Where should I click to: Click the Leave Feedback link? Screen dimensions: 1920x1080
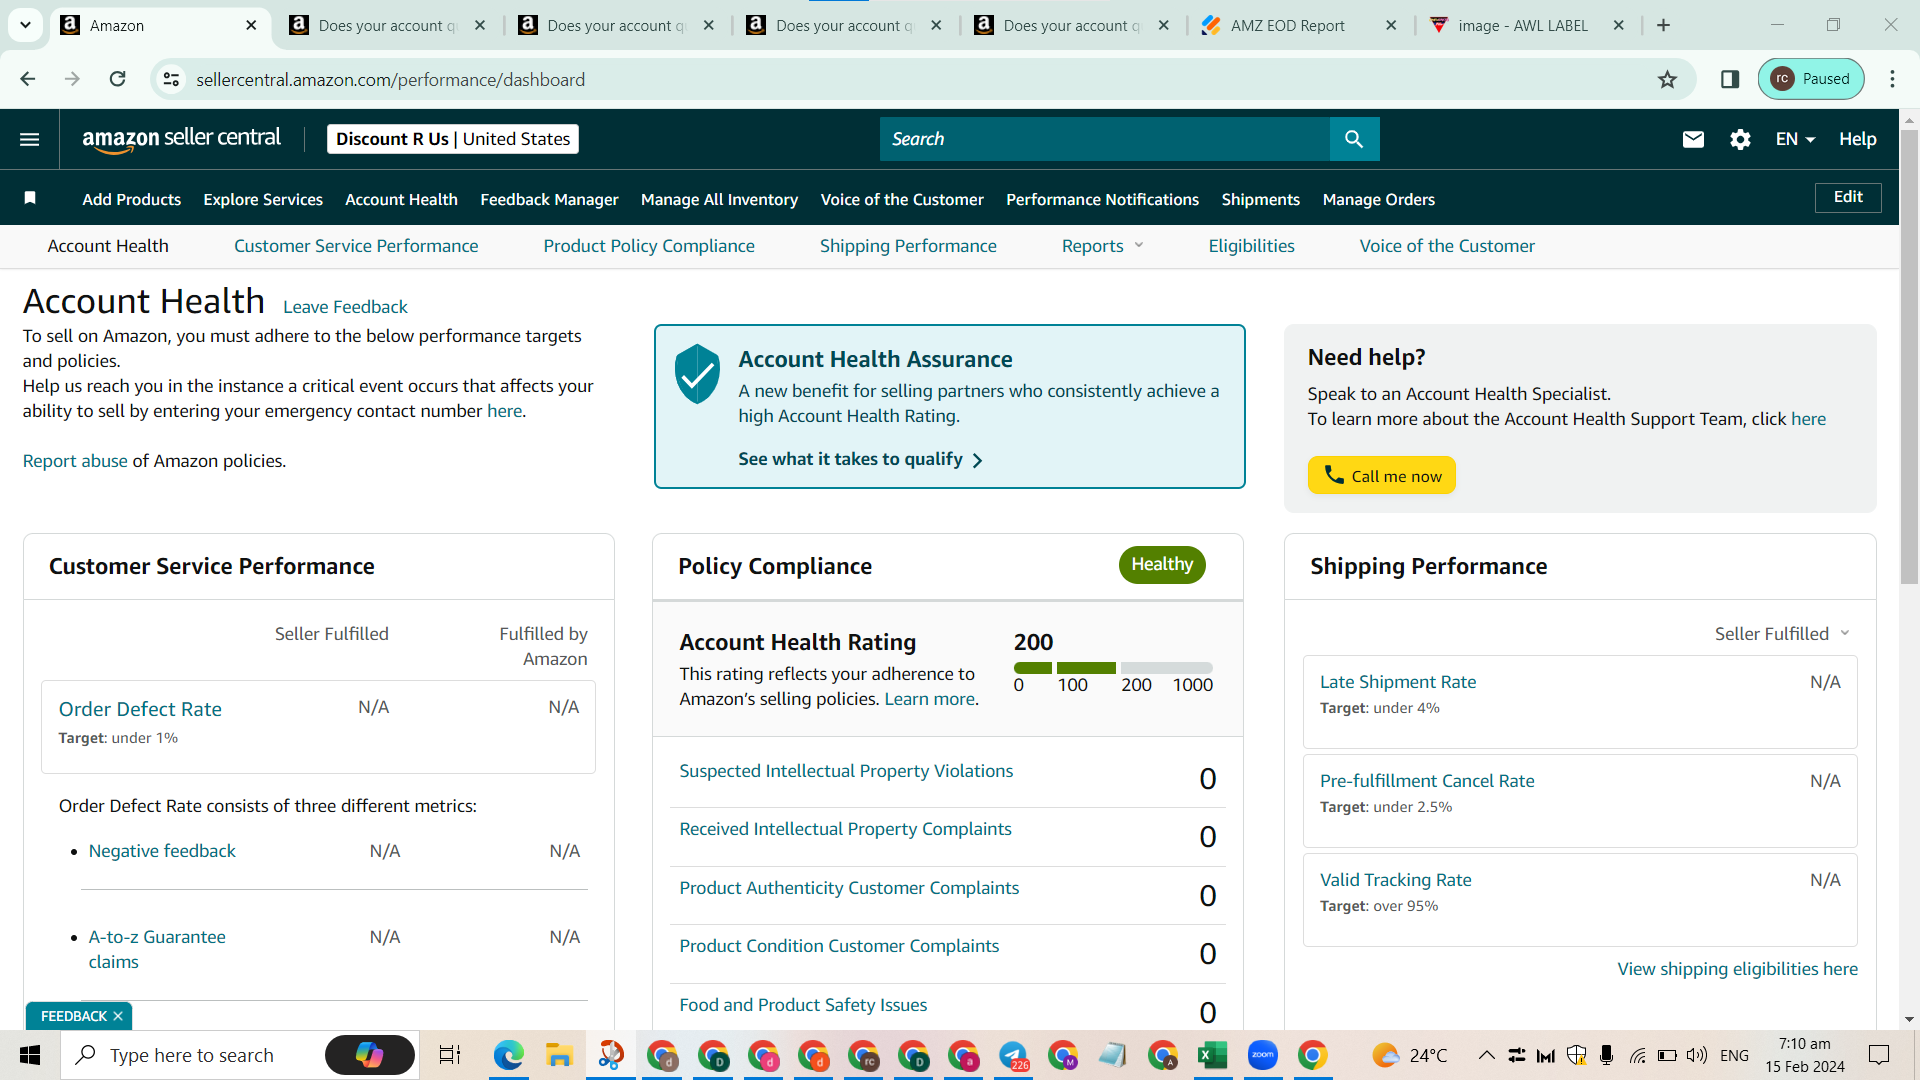[x=345, y=307]
